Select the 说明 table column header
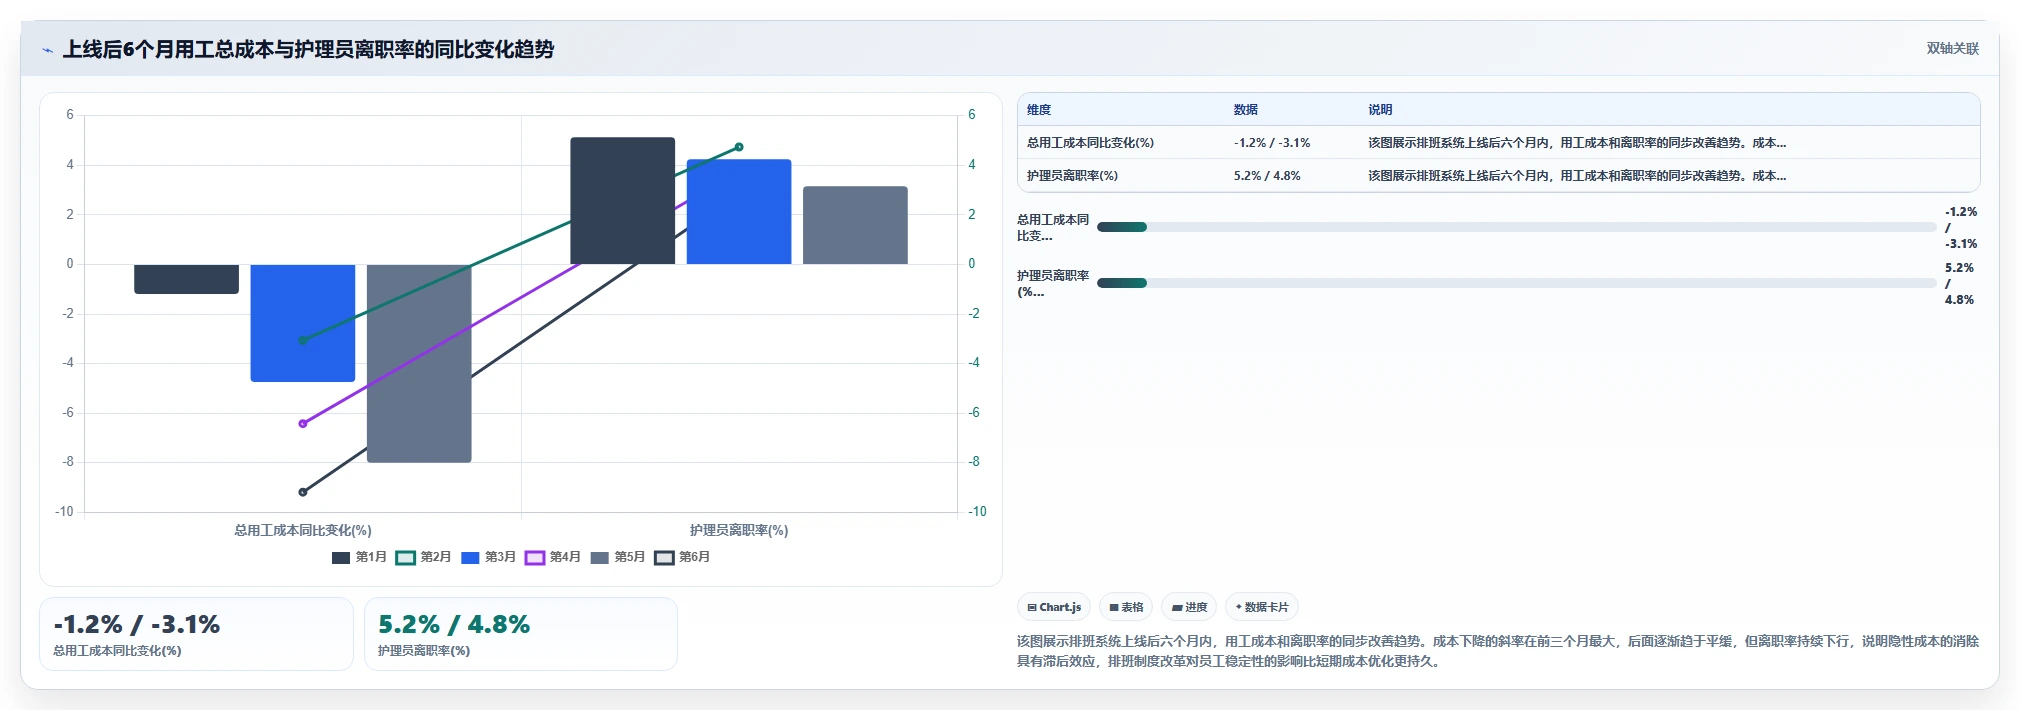 click(x=1380, y=110)
